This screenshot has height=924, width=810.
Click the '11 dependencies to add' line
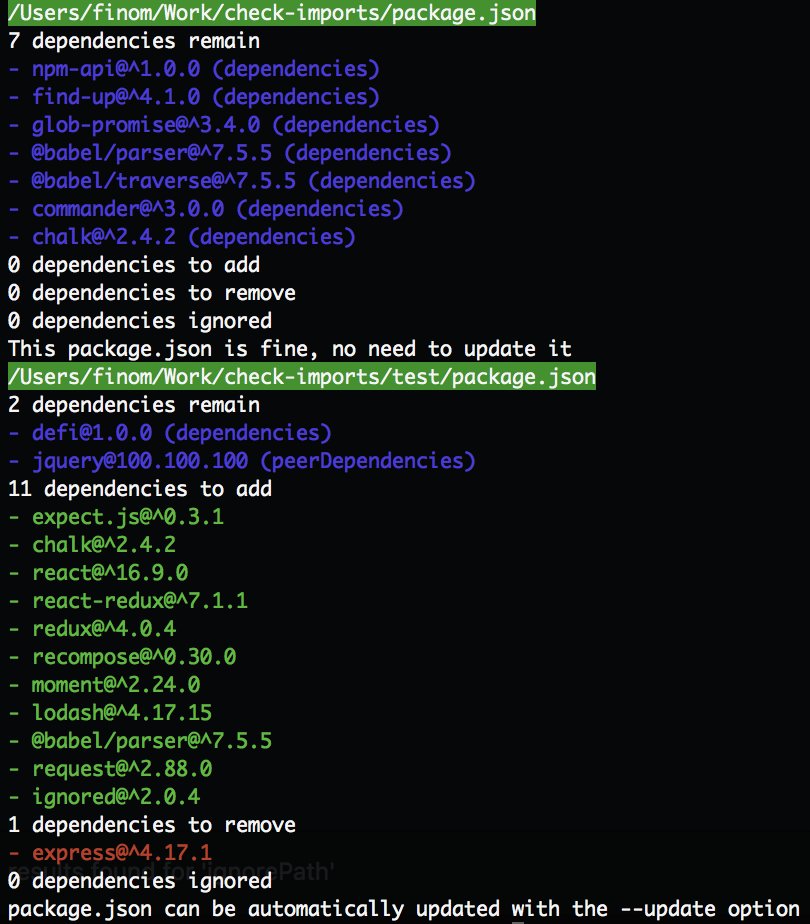(x=140, y=489)
